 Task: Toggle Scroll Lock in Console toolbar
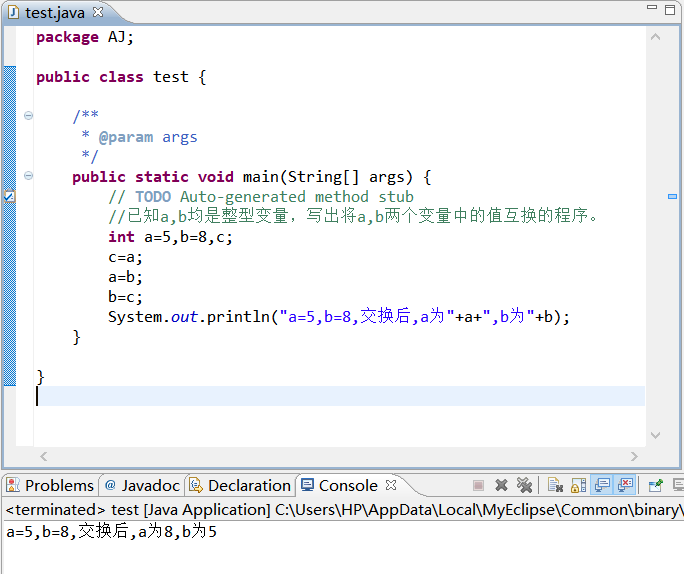point(578,485)
